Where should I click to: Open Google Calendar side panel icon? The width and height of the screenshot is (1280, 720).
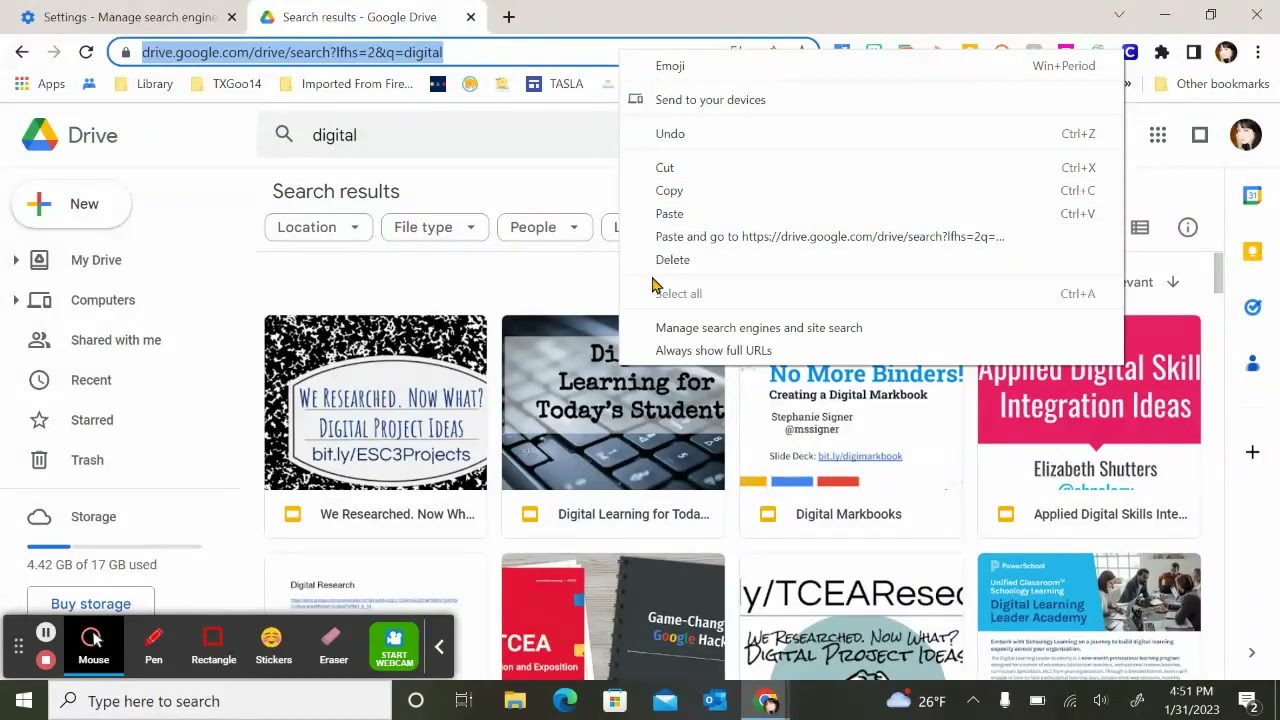pyautogui.click(x=1252, y=196)
